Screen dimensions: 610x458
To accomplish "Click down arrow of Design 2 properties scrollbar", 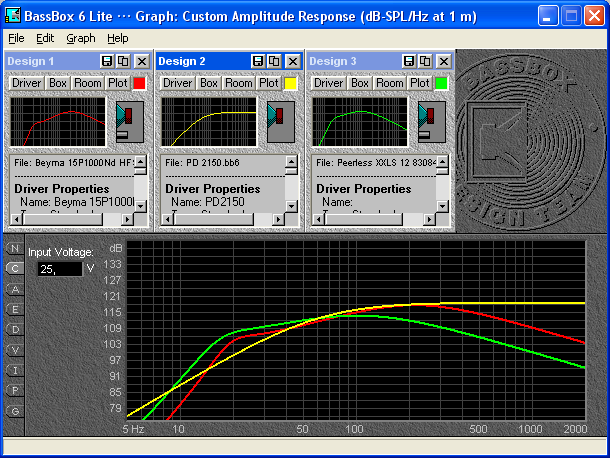I will tap(291, 206).
